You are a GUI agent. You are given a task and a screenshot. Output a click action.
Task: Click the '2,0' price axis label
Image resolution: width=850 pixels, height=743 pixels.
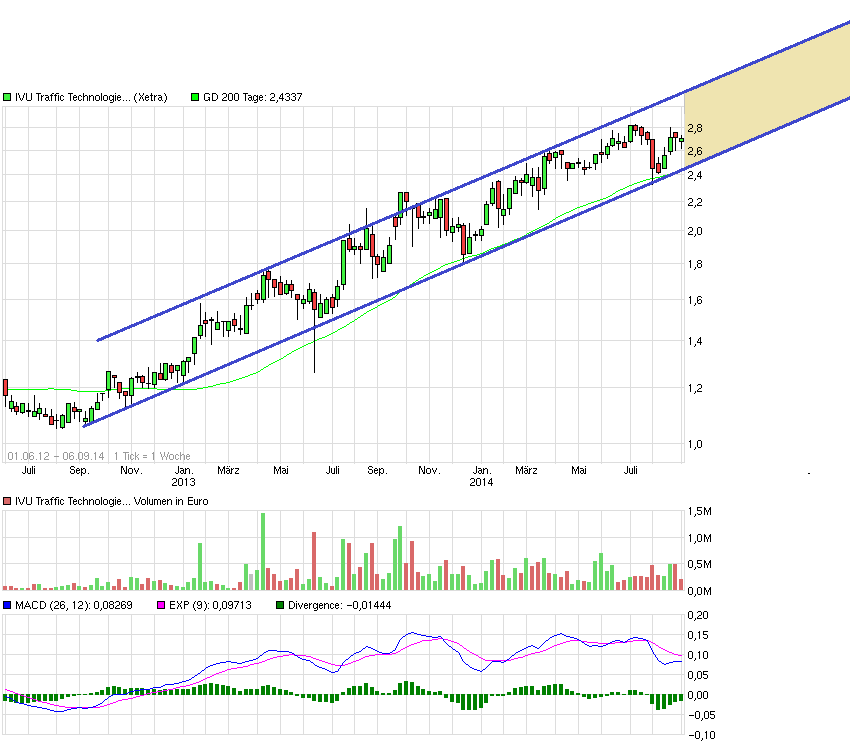tap(695, 231)
